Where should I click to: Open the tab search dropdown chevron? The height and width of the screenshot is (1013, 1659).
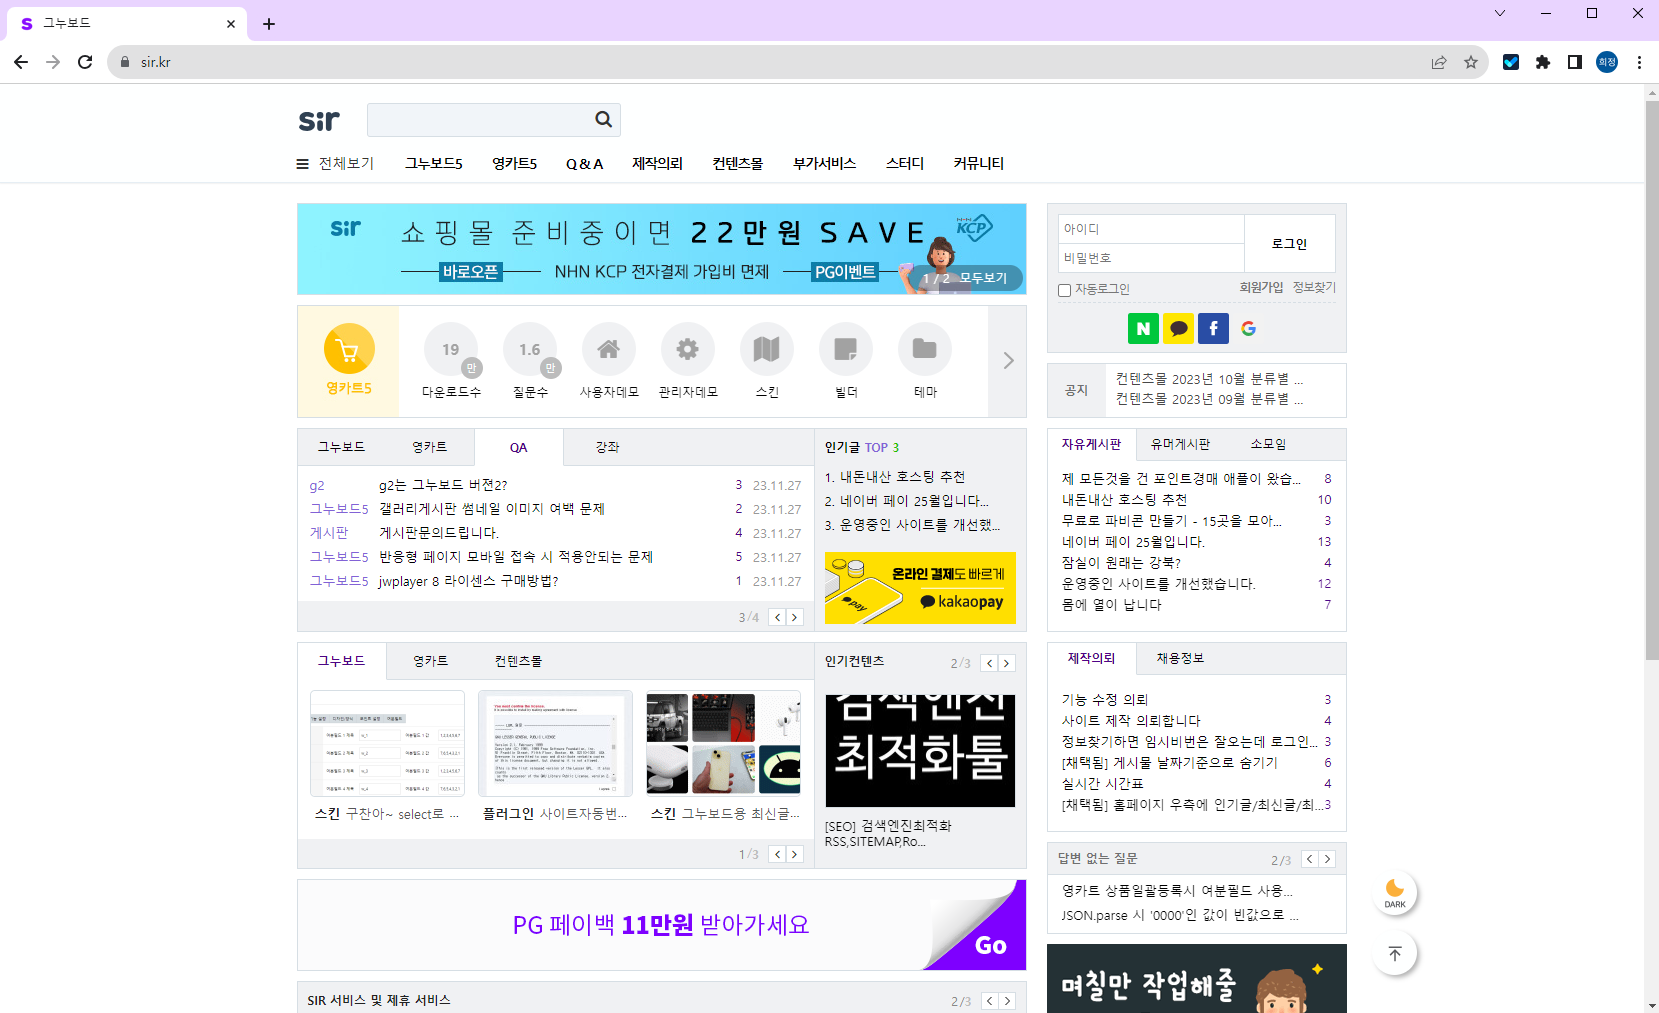coord(1499,13)
